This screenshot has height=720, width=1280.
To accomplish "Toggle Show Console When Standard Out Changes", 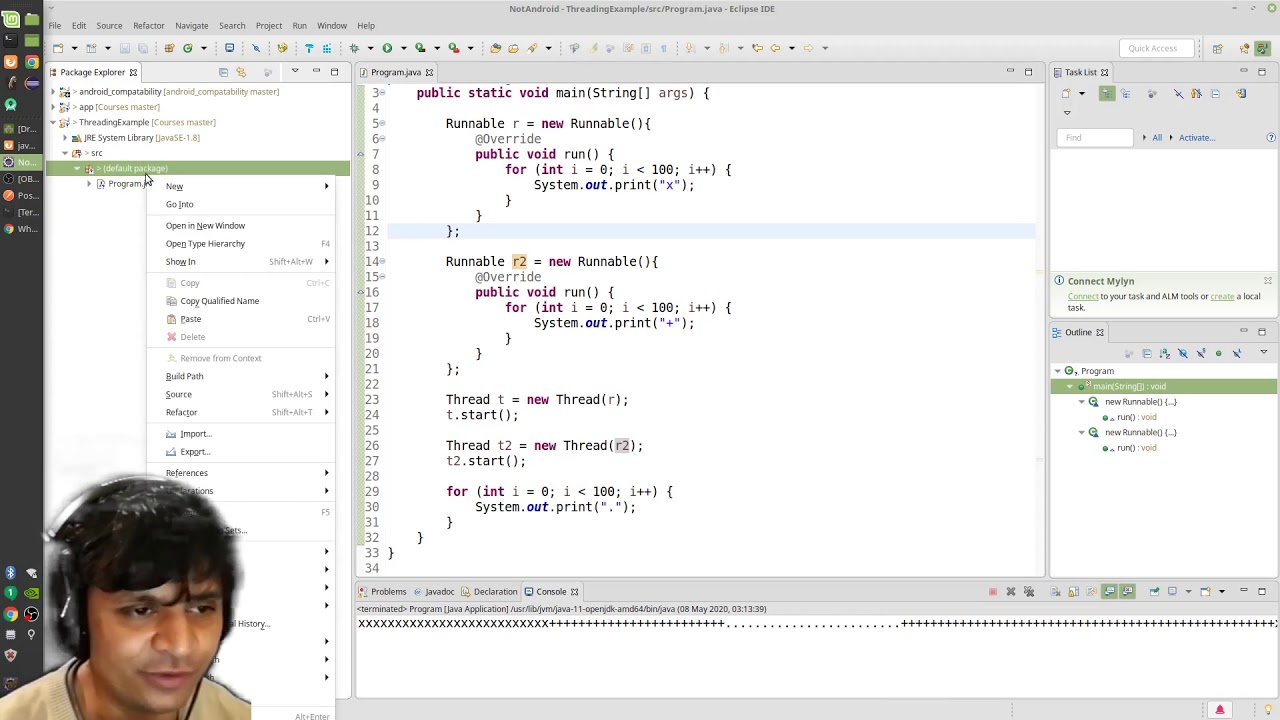I will pos(1109,592).
